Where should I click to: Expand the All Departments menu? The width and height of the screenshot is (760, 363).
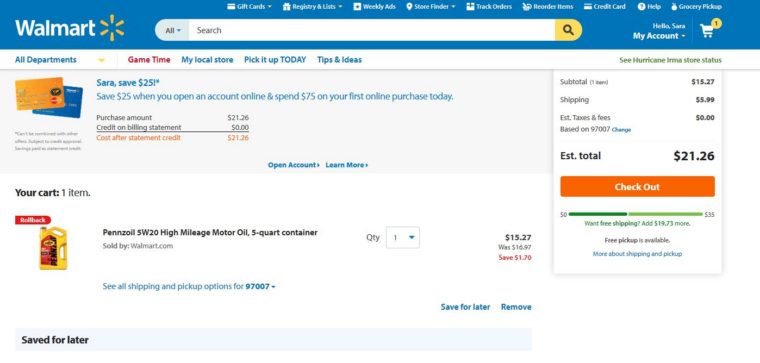60,60
